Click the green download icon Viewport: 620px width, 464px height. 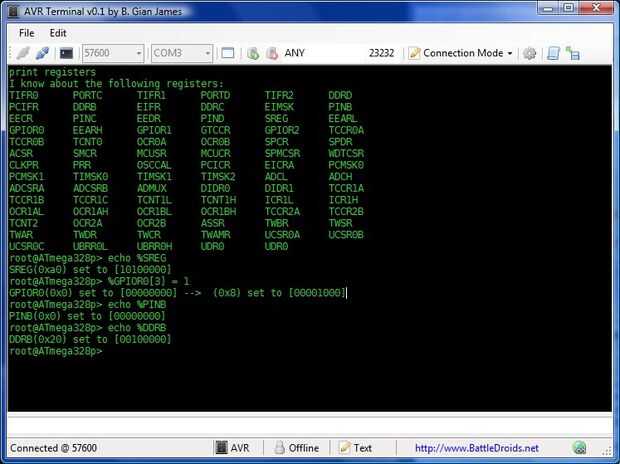coord(253,53)
